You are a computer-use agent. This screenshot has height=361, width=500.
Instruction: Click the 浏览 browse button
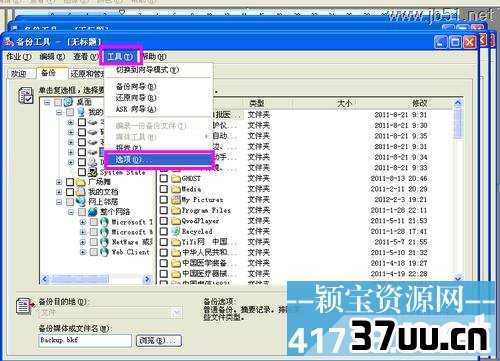(159, 340)
